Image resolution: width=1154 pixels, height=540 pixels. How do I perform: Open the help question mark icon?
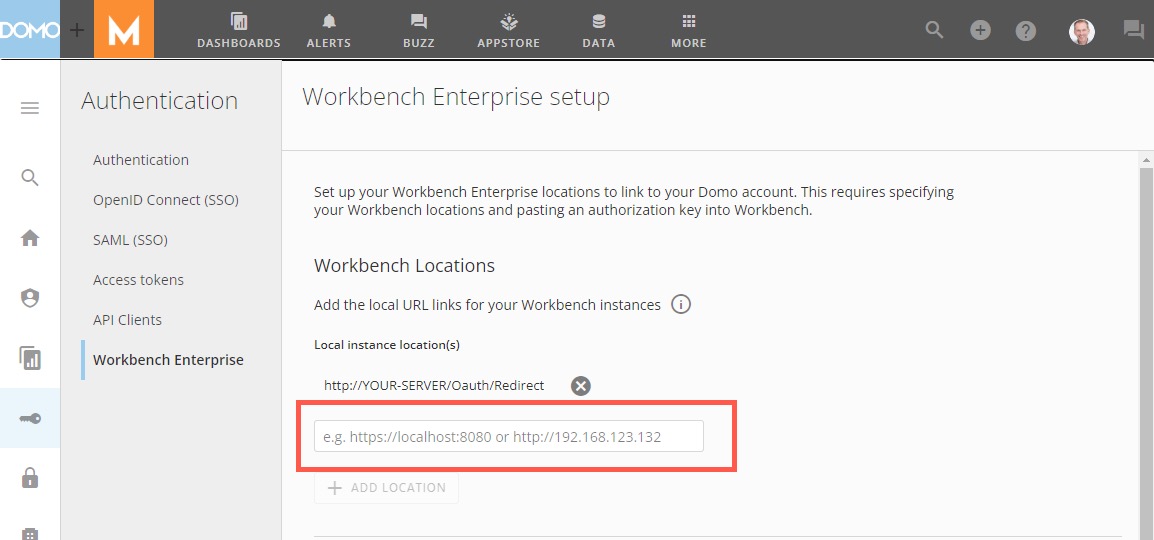(1026, 31)
